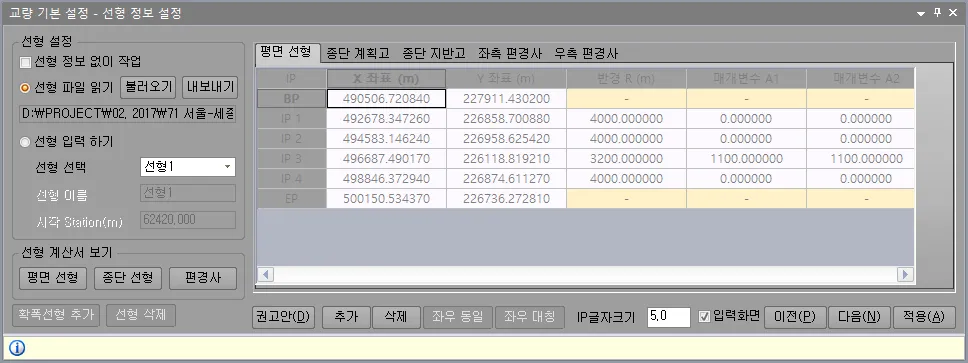Screen dimensions: 968x363
Task: Click the 선형 이름 text field
Action: click(x=188, y=193)
